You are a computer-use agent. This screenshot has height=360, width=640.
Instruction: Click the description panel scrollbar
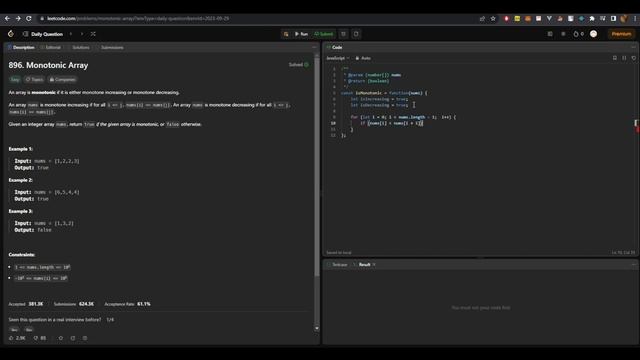click(x=317, y=167)
